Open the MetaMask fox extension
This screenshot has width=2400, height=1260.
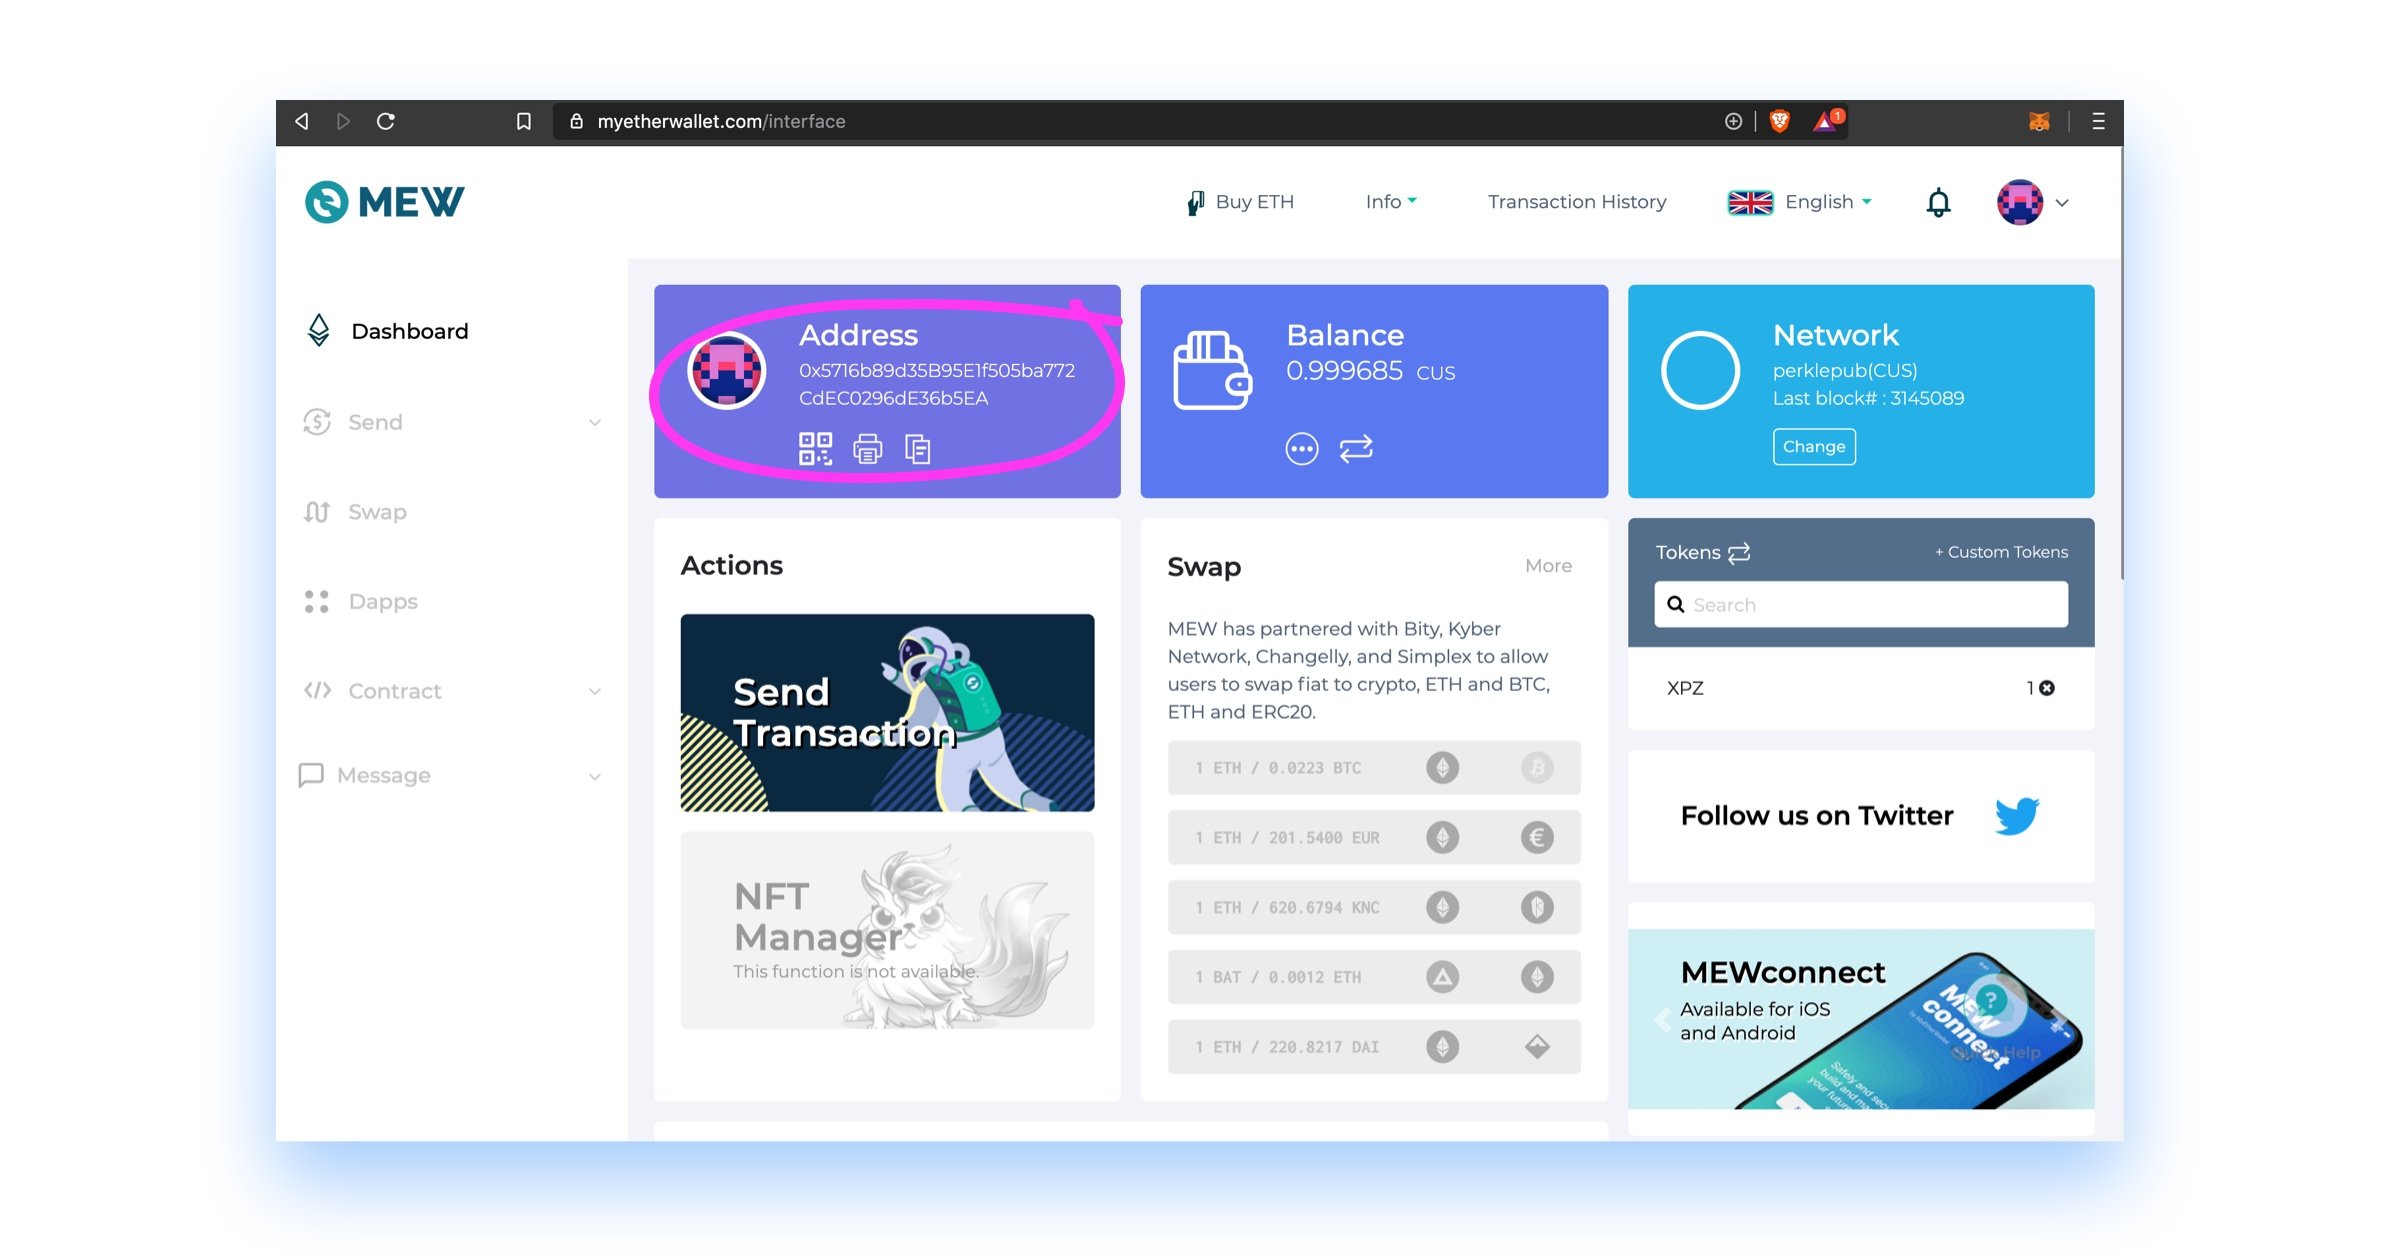pos(2039,121)
